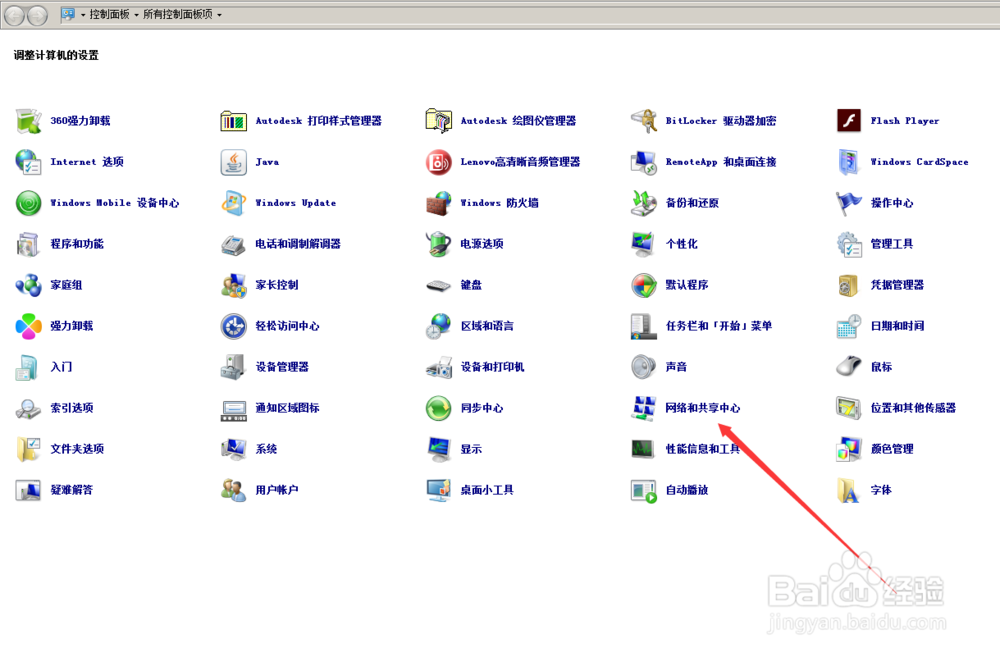Open the 360强力卸载 icon

coord(29,121)
